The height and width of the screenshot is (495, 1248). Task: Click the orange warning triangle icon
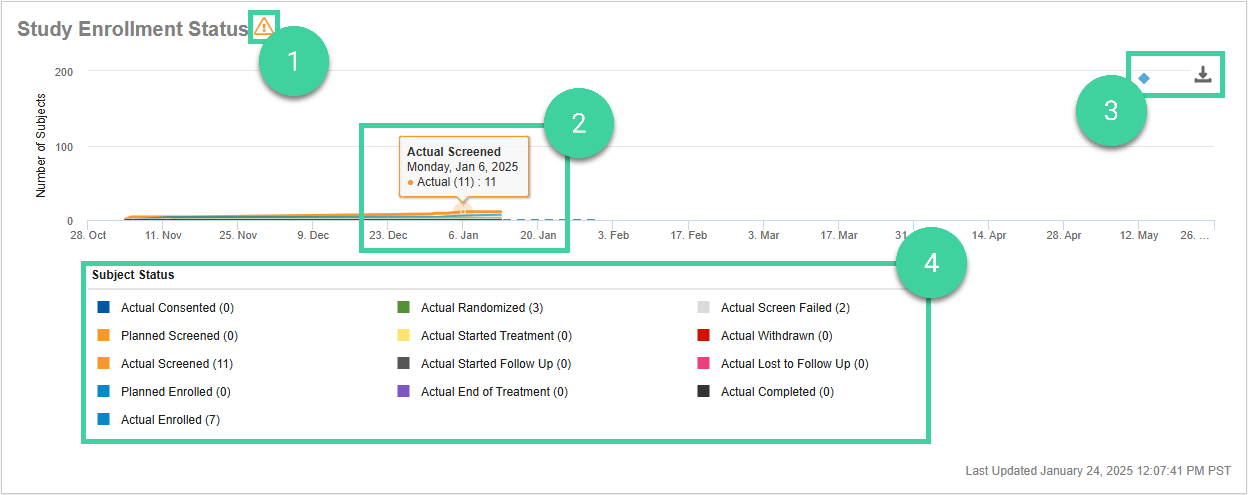coord(263,26)
